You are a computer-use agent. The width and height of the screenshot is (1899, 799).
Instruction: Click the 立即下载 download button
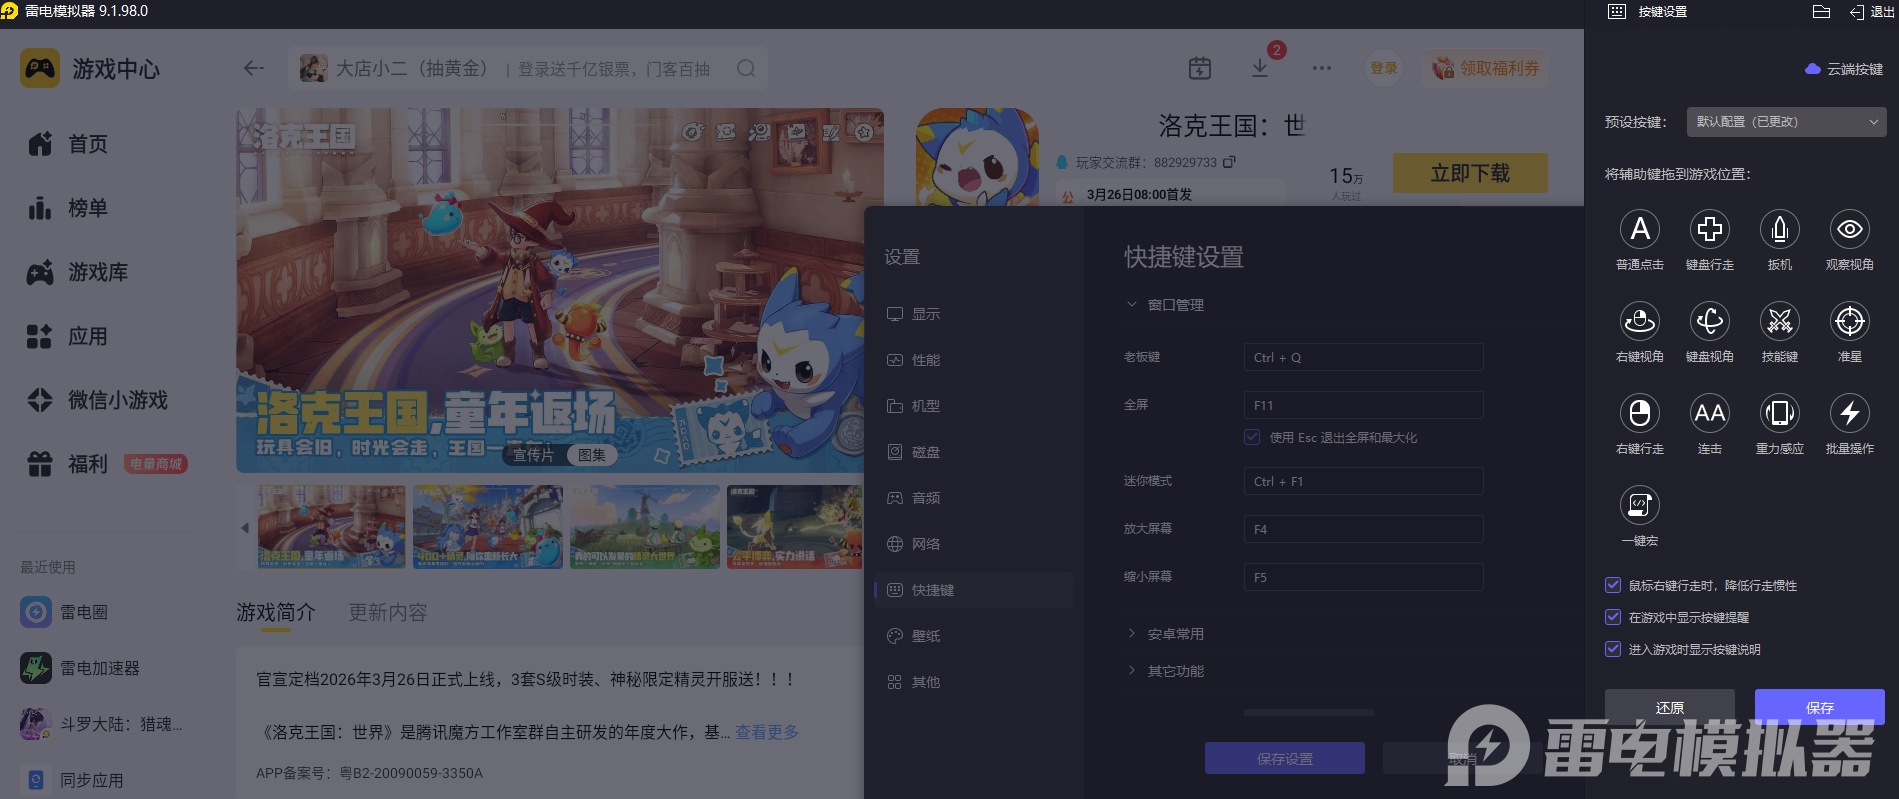pos(1470,173)
